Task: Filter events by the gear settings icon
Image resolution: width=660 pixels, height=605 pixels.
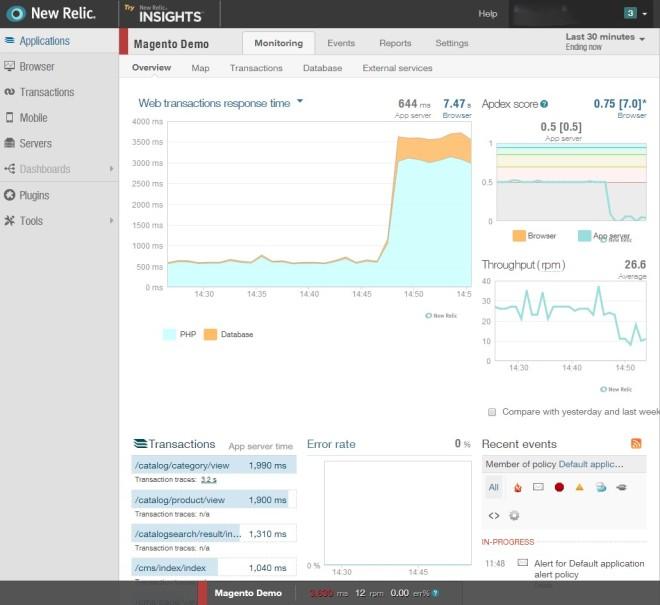Action: [x=514, y=515]
